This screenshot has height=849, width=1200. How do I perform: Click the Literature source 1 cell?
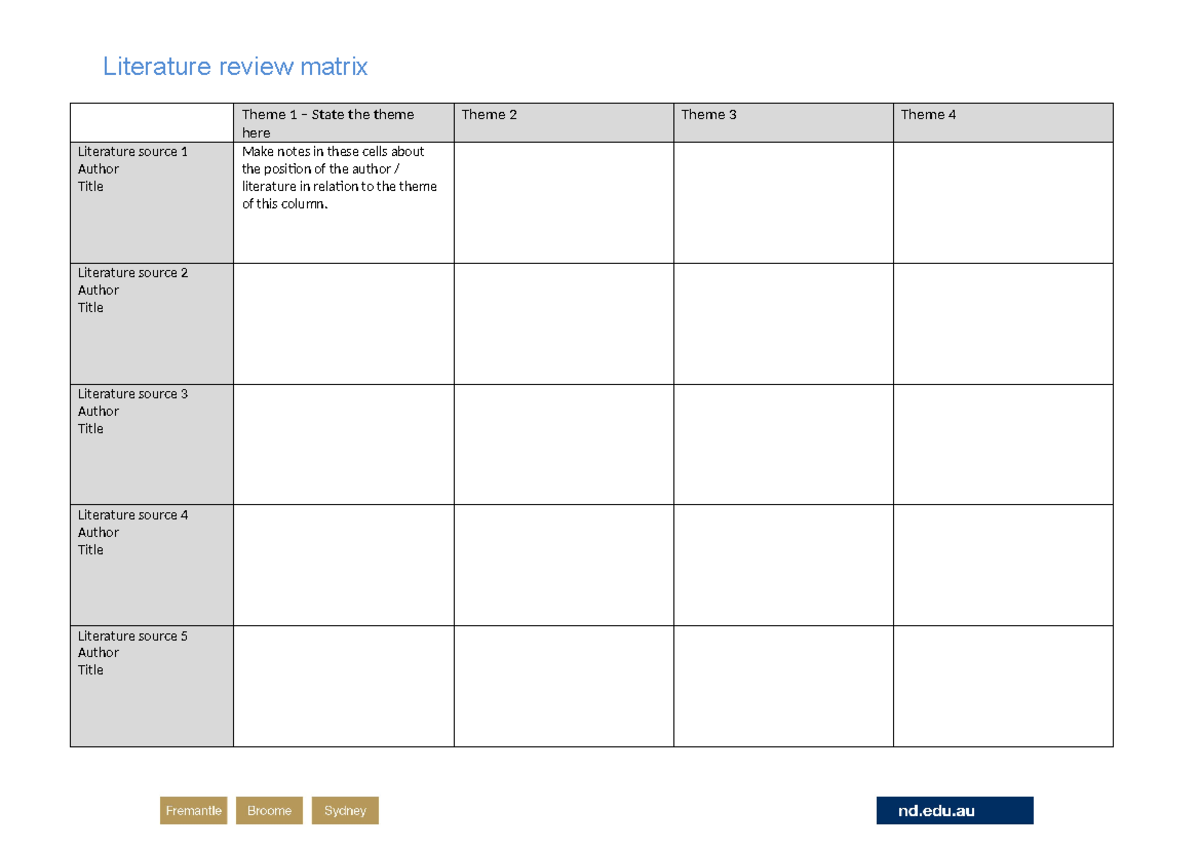click(x=151, y=200)
